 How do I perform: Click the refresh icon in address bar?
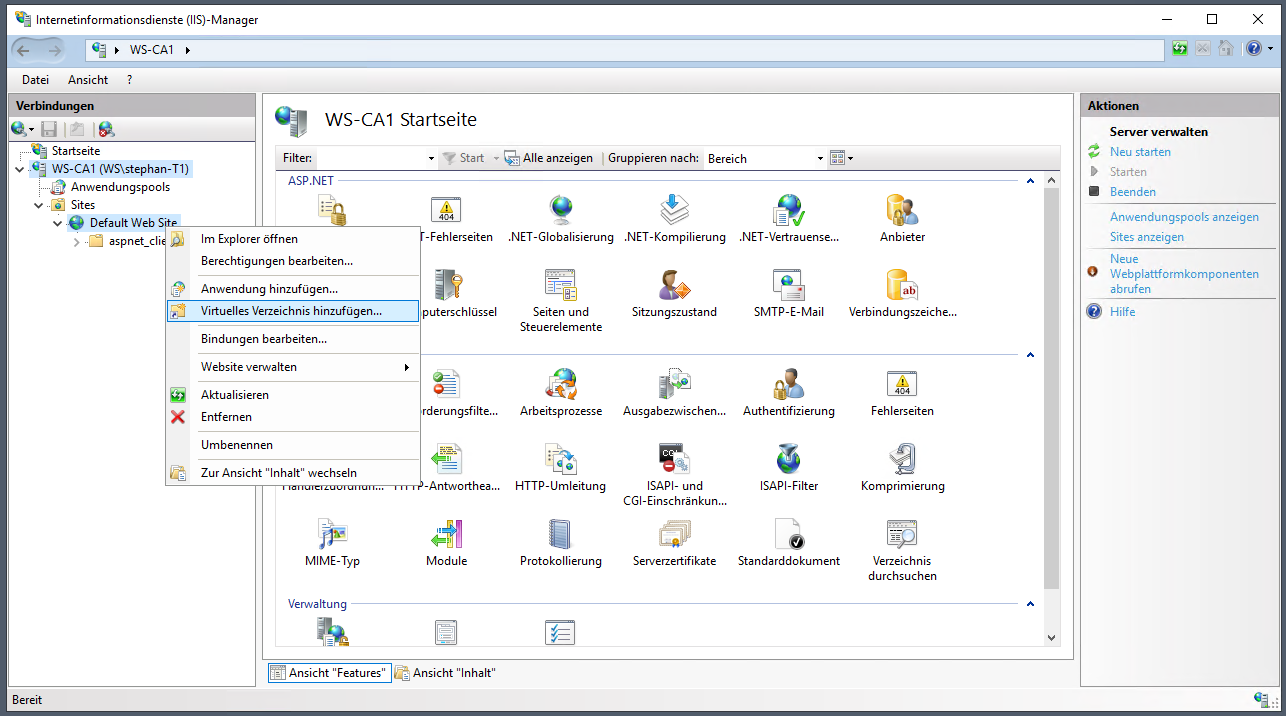1180,49
